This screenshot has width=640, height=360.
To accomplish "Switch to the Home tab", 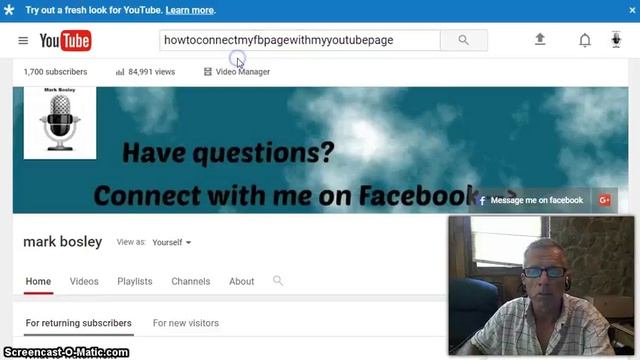I will tap(38, 282).
